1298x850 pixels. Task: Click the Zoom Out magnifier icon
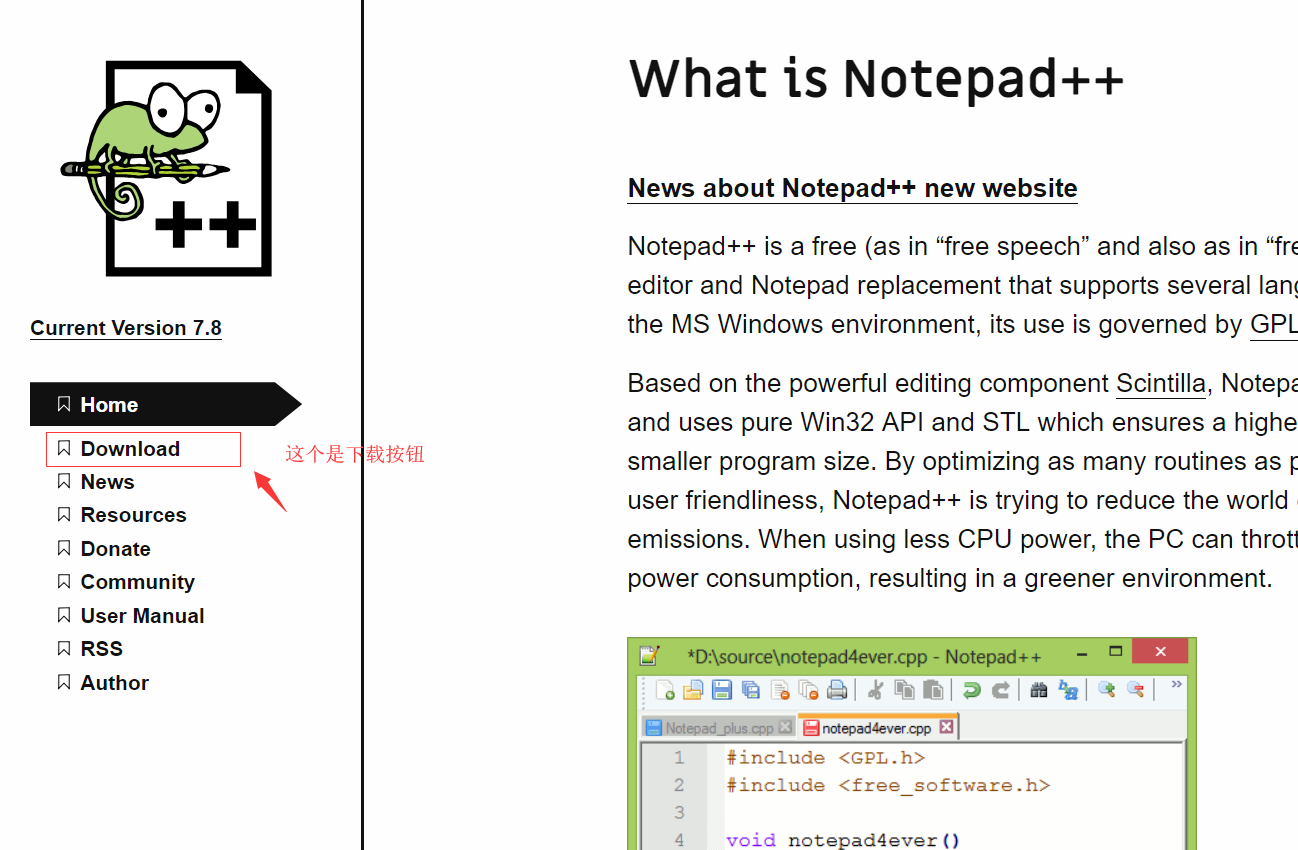point(1135,689)
